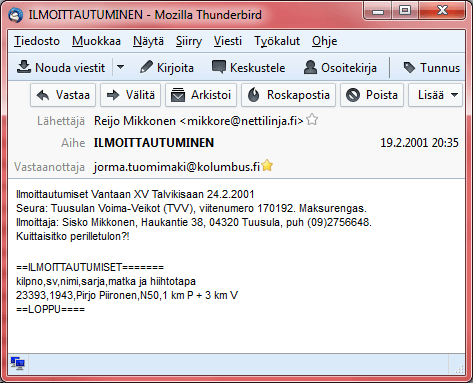Click the Thunderbird logo in title bar
Image resolution: width=473 pixels, height=383 pixels.
coord(16,15)
